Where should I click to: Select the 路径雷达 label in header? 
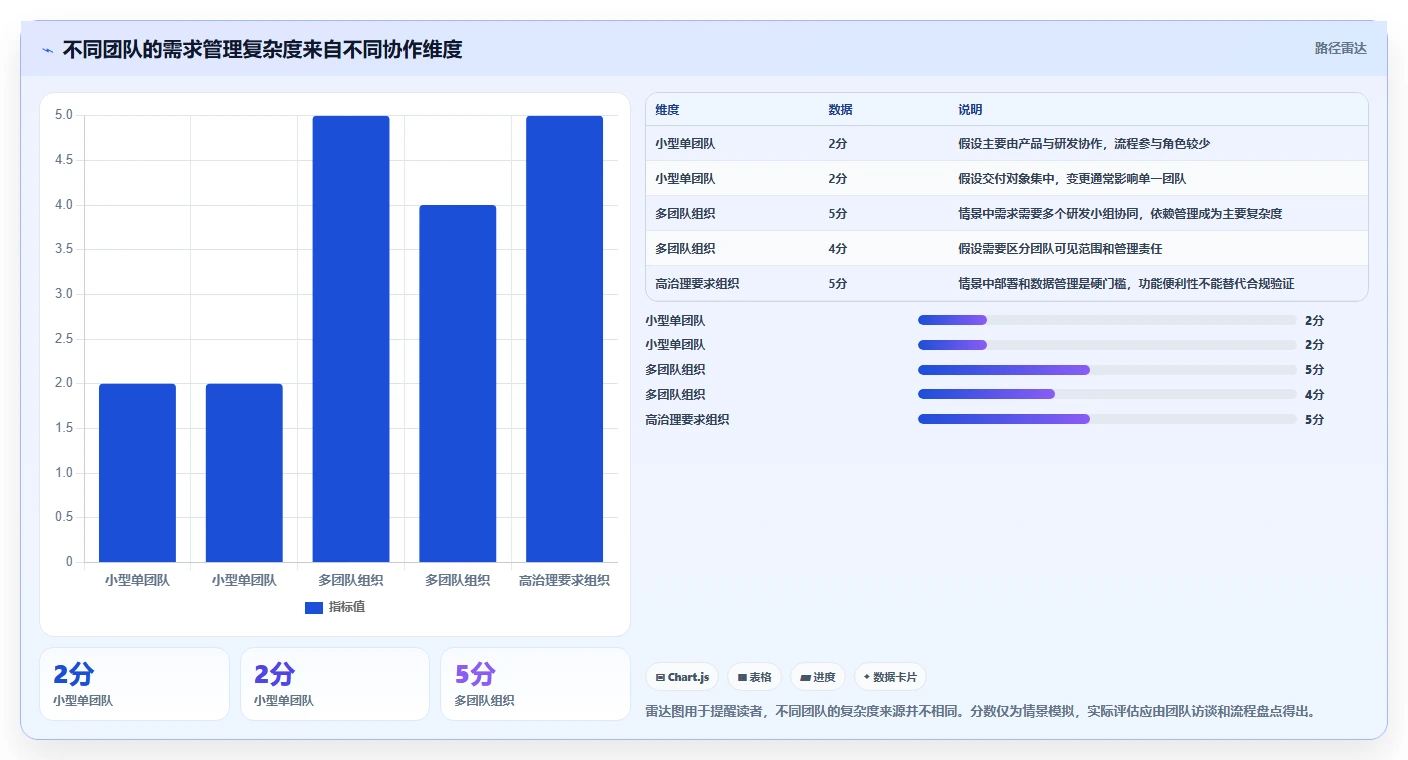1340,48
